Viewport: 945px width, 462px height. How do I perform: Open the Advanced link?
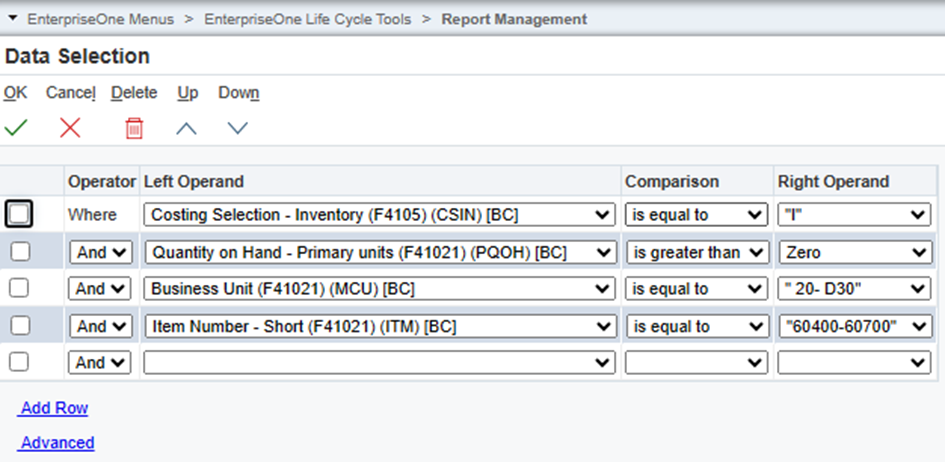pos(57,443)
